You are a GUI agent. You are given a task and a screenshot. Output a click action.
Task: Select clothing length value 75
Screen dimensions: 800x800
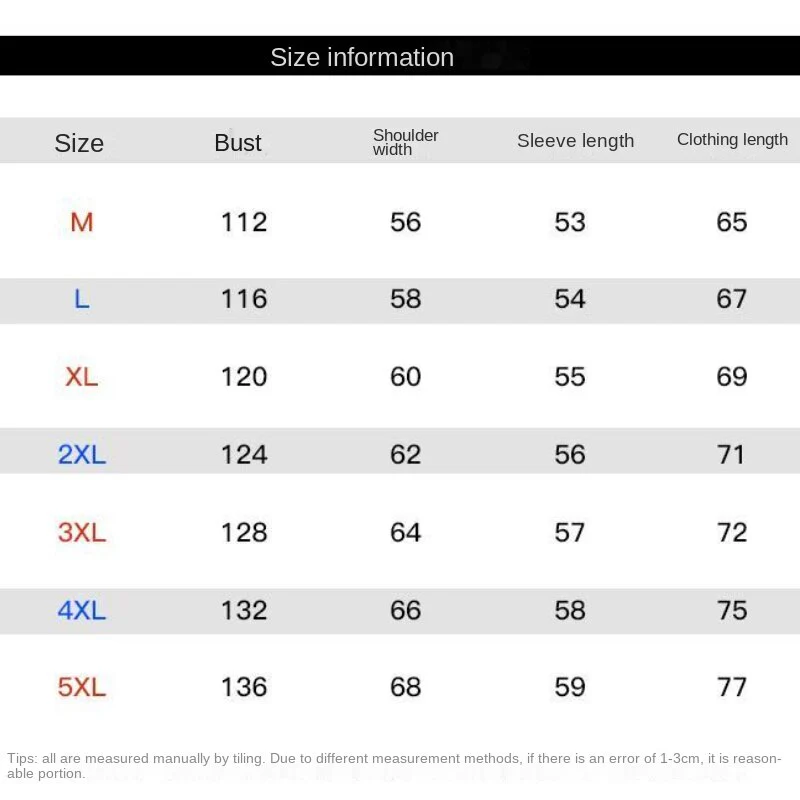732,610
